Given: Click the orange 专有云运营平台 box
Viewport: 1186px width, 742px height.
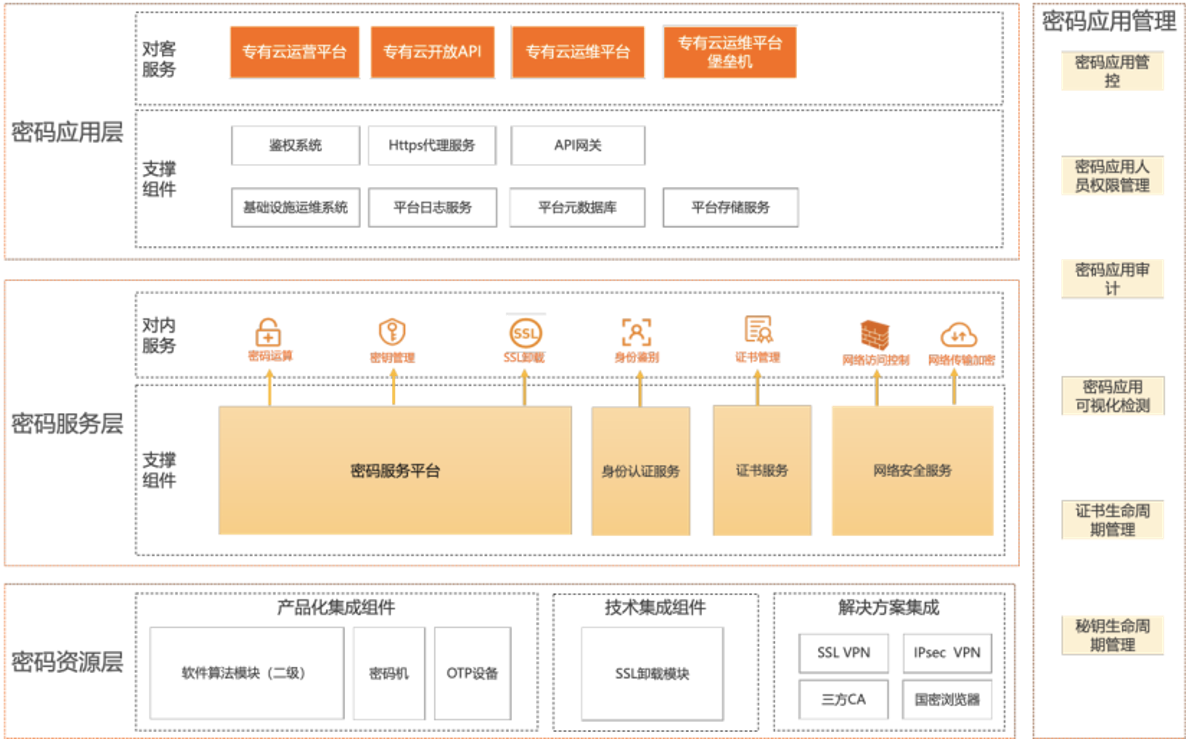Looking at the screenshot, I should coord(294,52).
